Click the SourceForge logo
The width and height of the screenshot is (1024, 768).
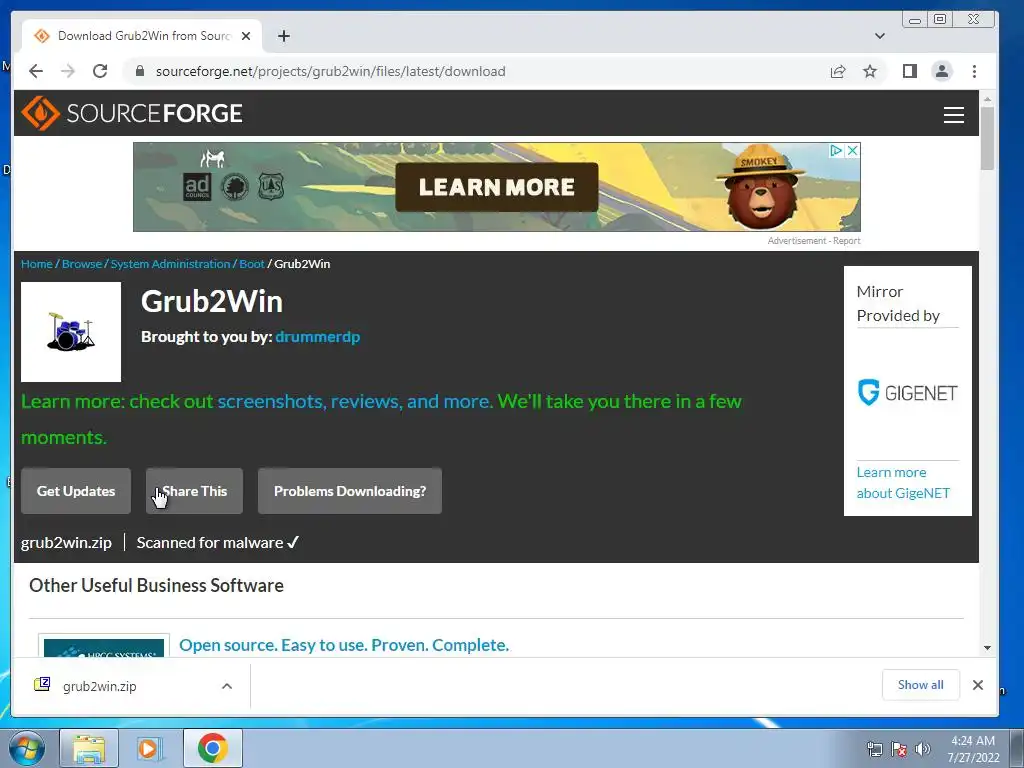(x=132, y=113)
